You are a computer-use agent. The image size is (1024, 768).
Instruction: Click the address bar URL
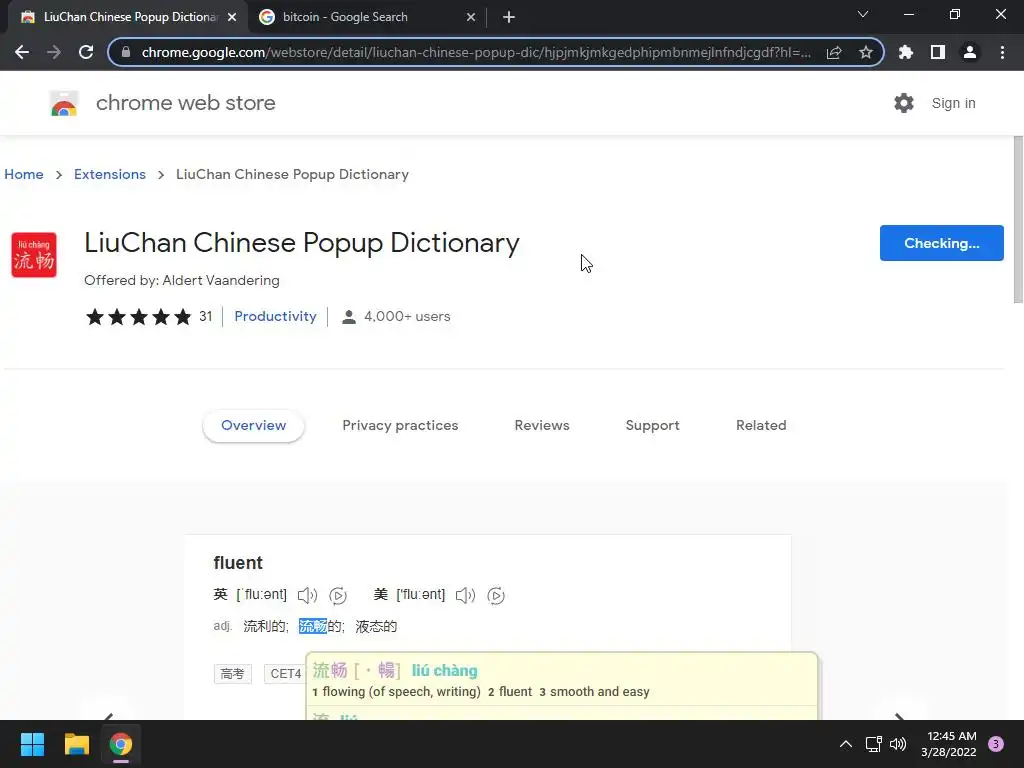476,52
